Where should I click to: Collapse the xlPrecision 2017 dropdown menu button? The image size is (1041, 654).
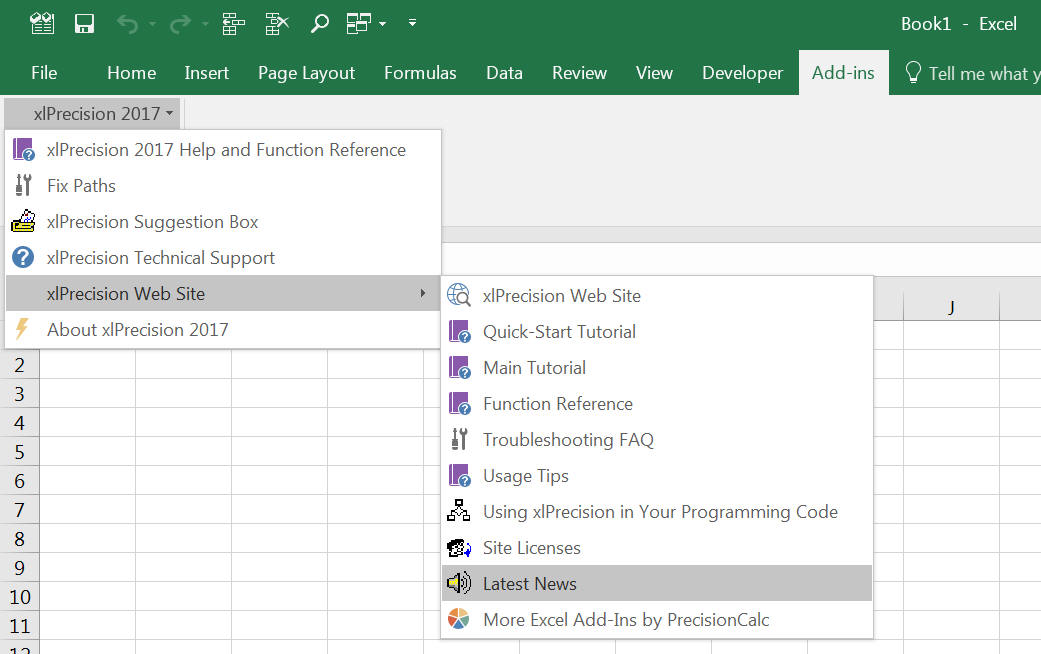(93, 114)
